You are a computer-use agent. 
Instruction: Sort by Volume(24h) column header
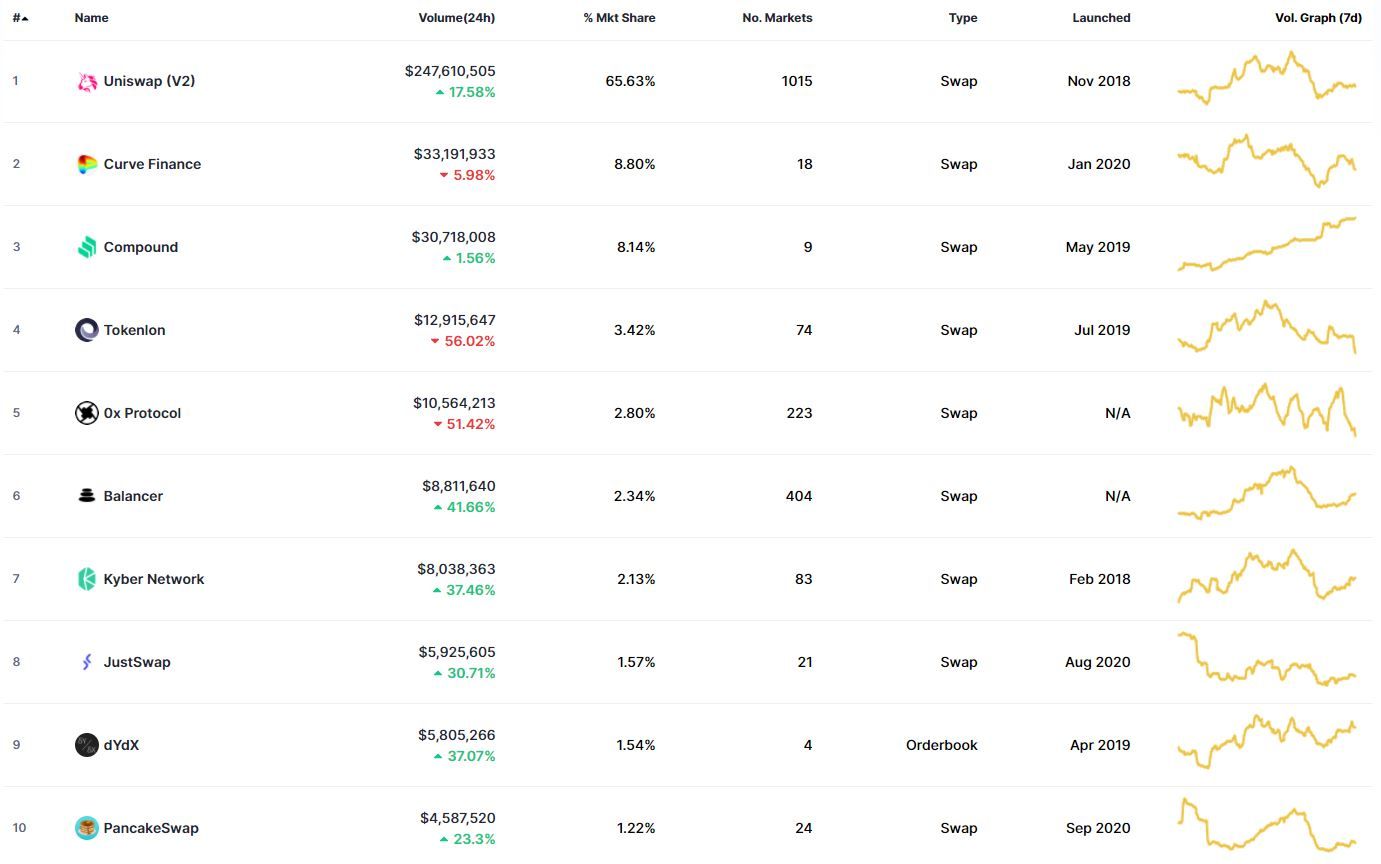(456, 18)
